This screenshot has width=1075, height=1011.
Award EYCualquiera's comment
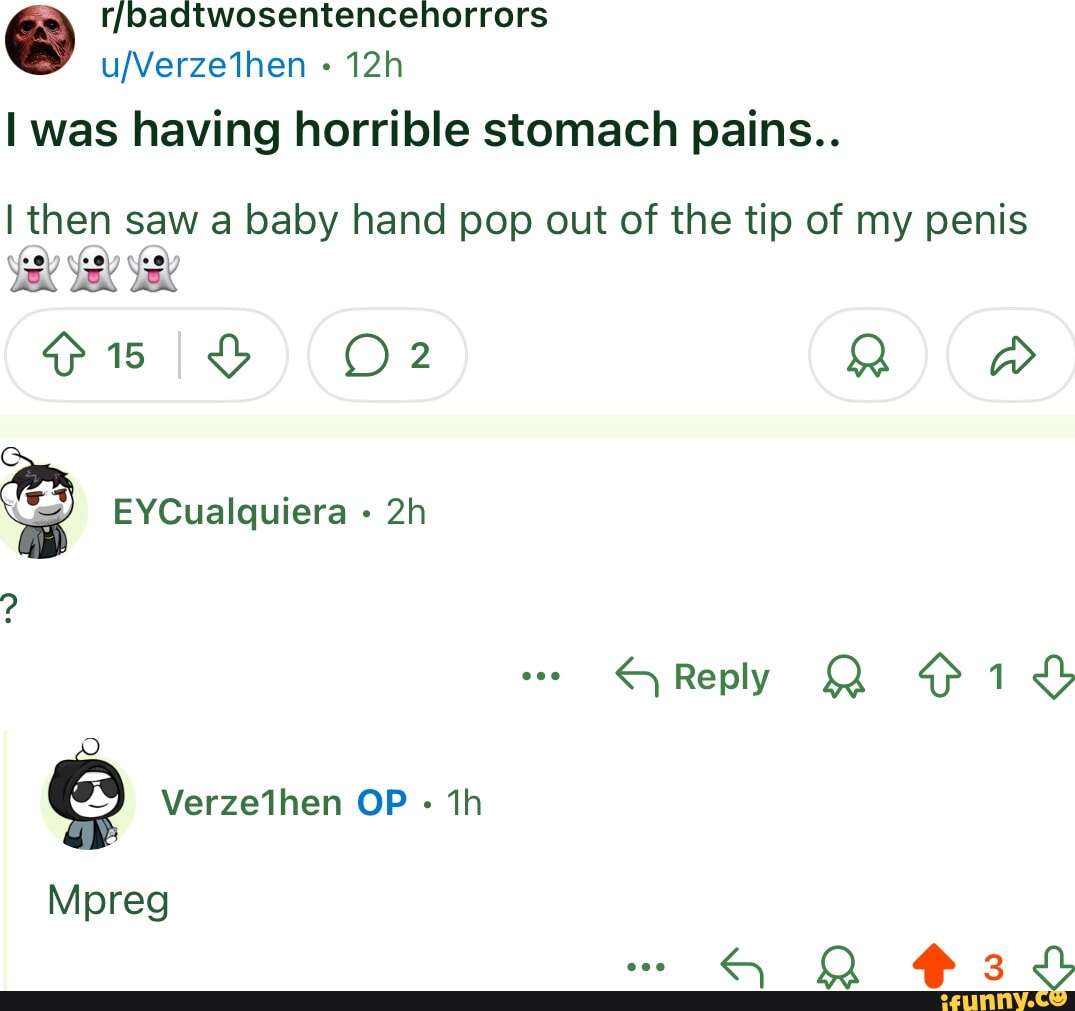(842, 676)
